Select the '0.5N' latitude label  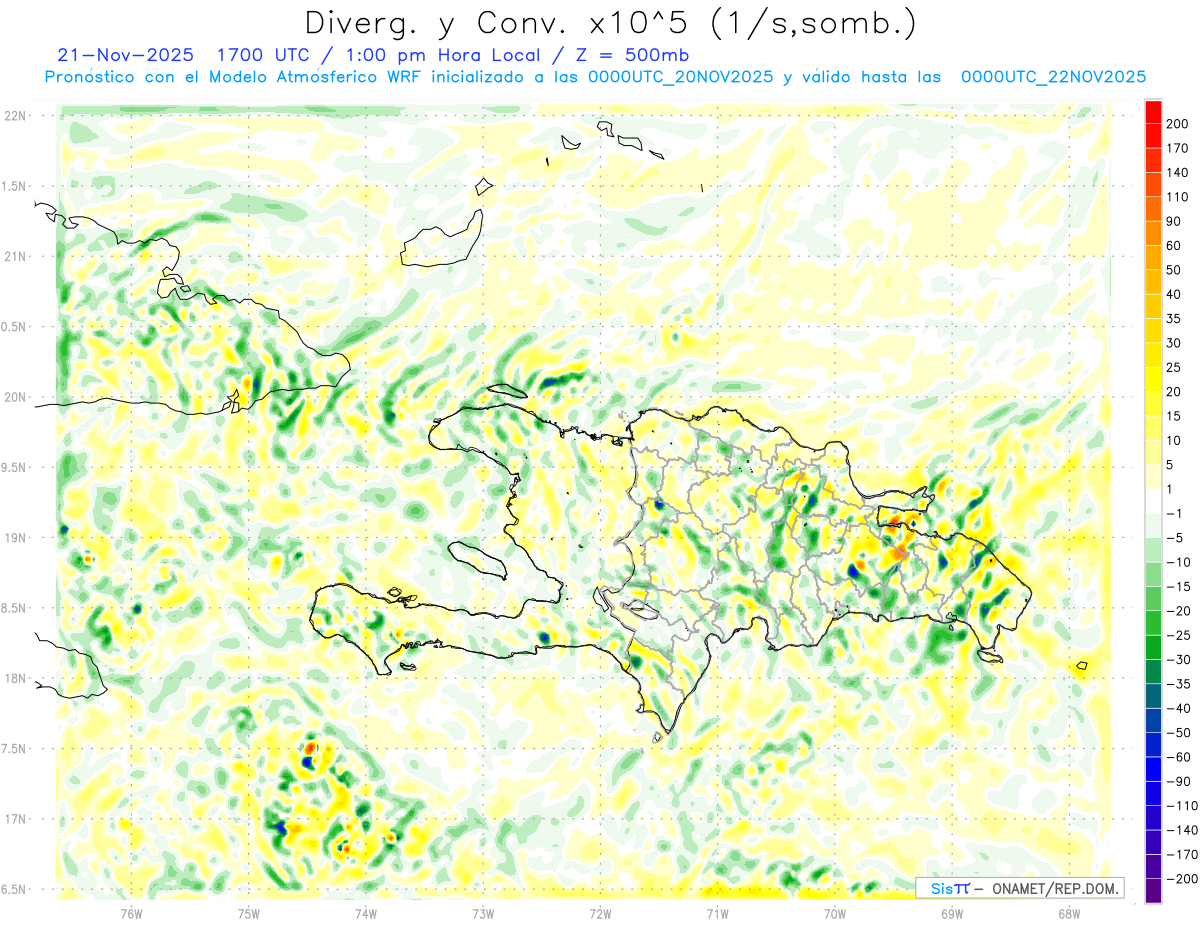point(14,327)
